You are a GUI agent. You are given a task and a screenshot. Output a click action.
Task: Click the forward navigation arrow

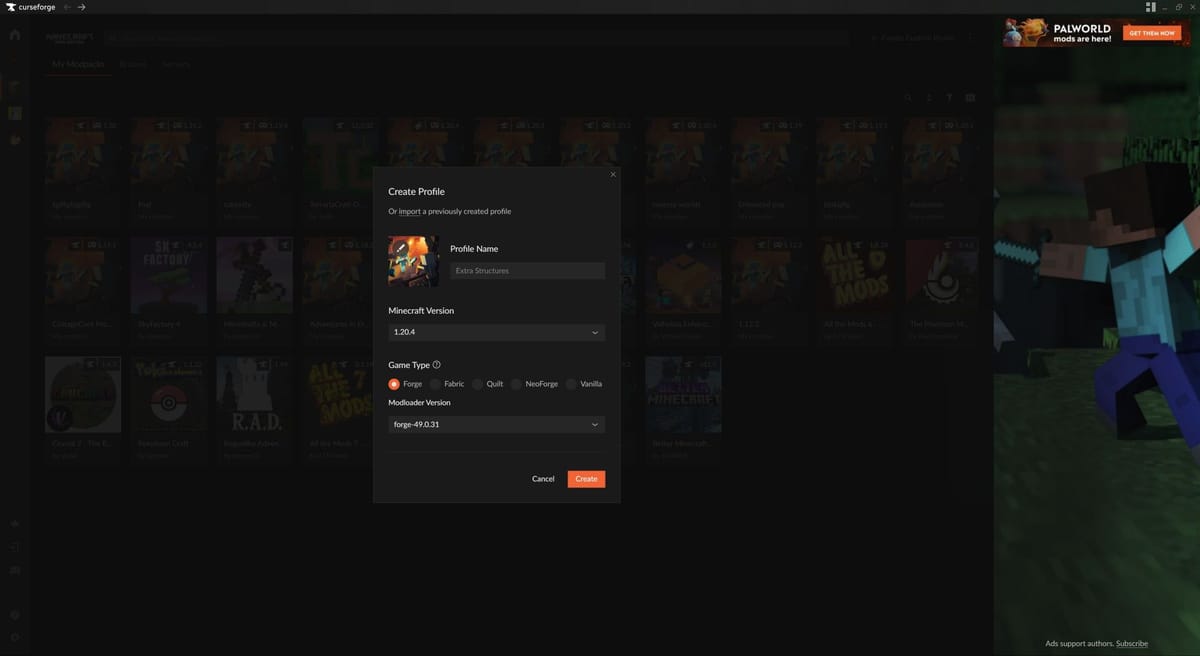tap(80, 6)
